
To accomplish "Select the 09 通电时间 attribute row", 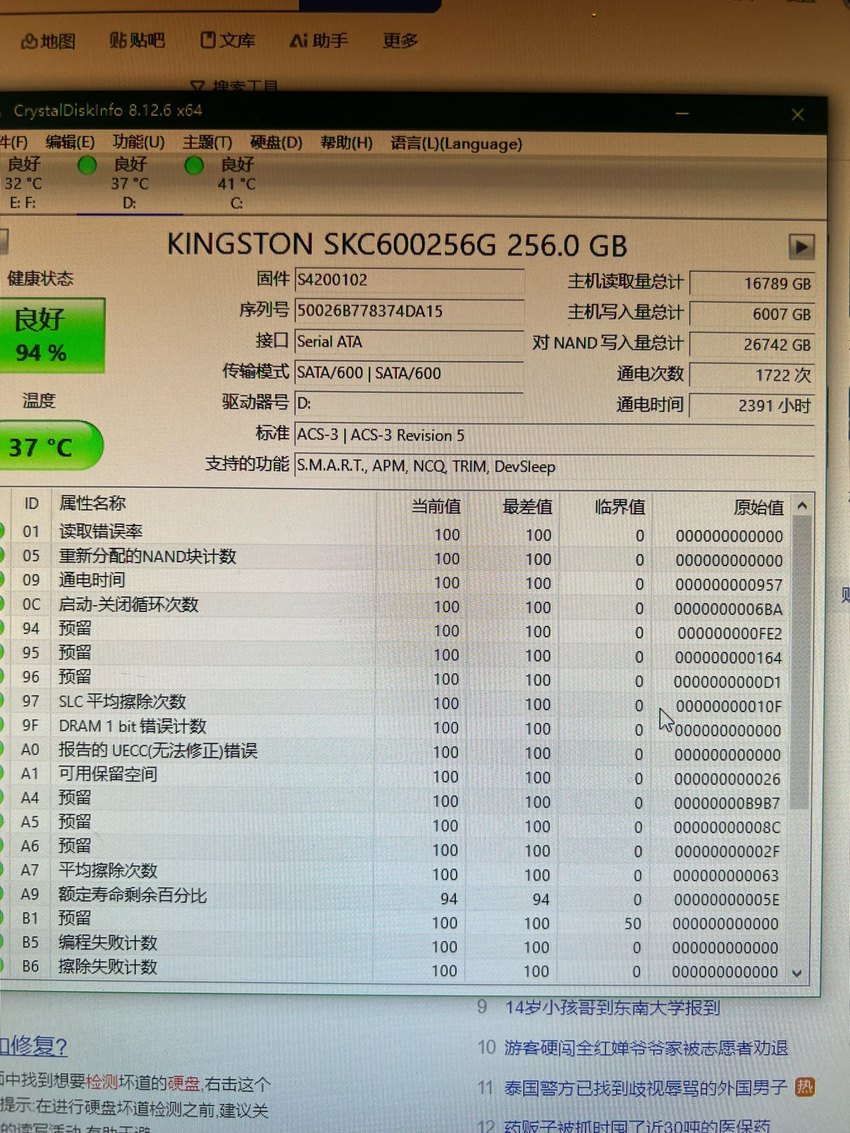I will click(394, 581).
